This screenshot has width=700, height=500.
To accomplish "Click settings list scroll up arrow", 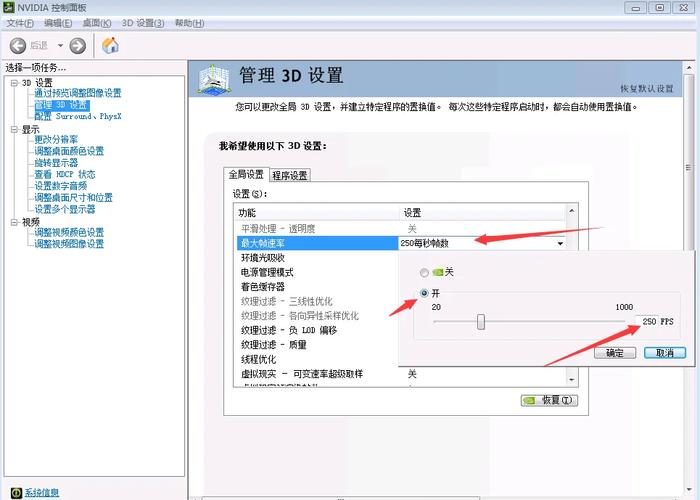I will [571, 211].
